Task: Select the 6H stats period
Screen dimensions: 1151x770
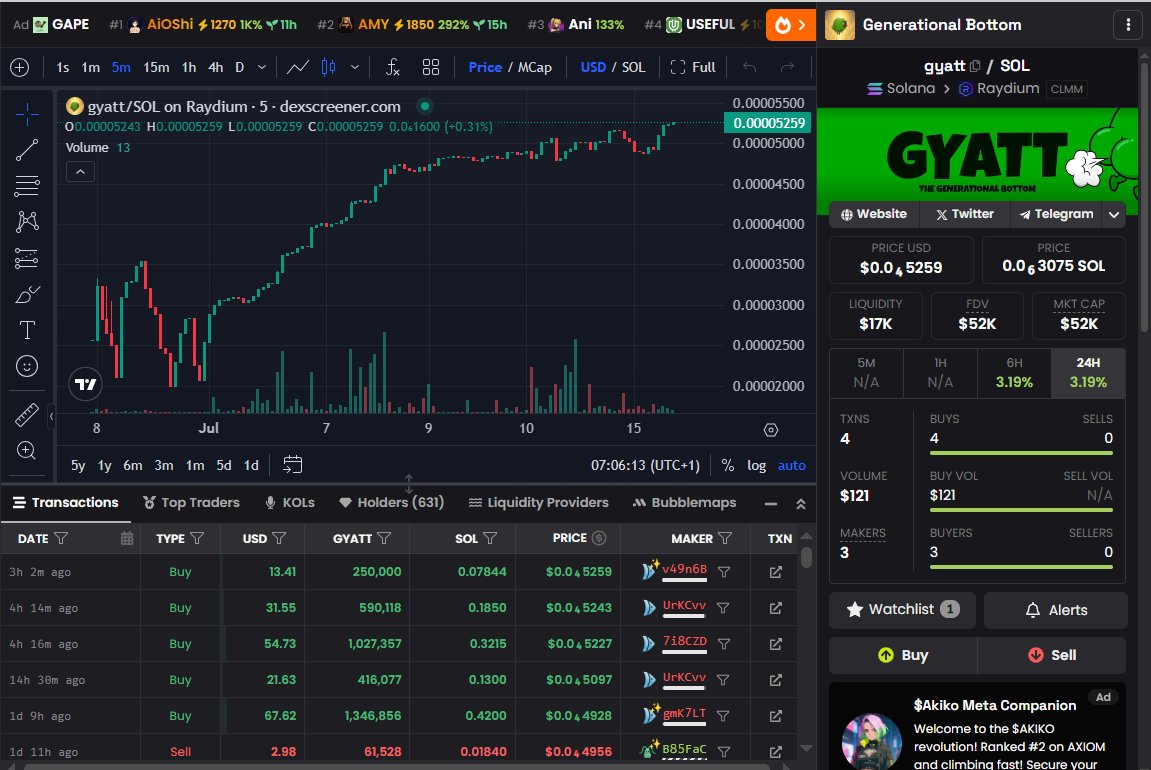Action: (1014, 373)
